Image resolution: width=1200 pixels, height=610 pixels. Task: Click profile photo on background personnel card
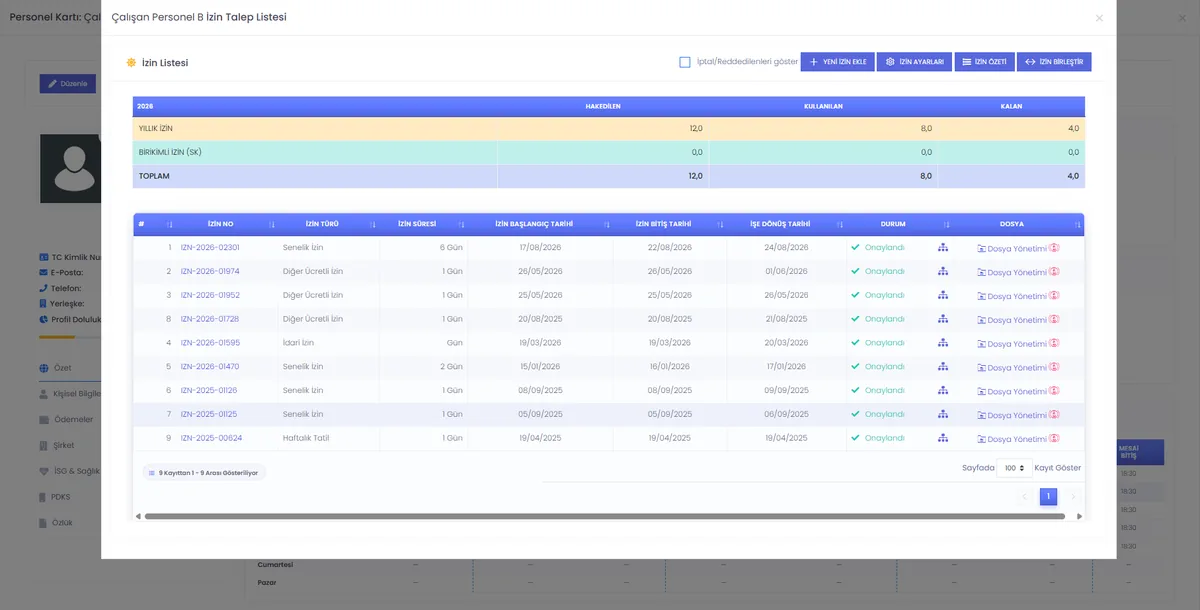pos(70,169)
